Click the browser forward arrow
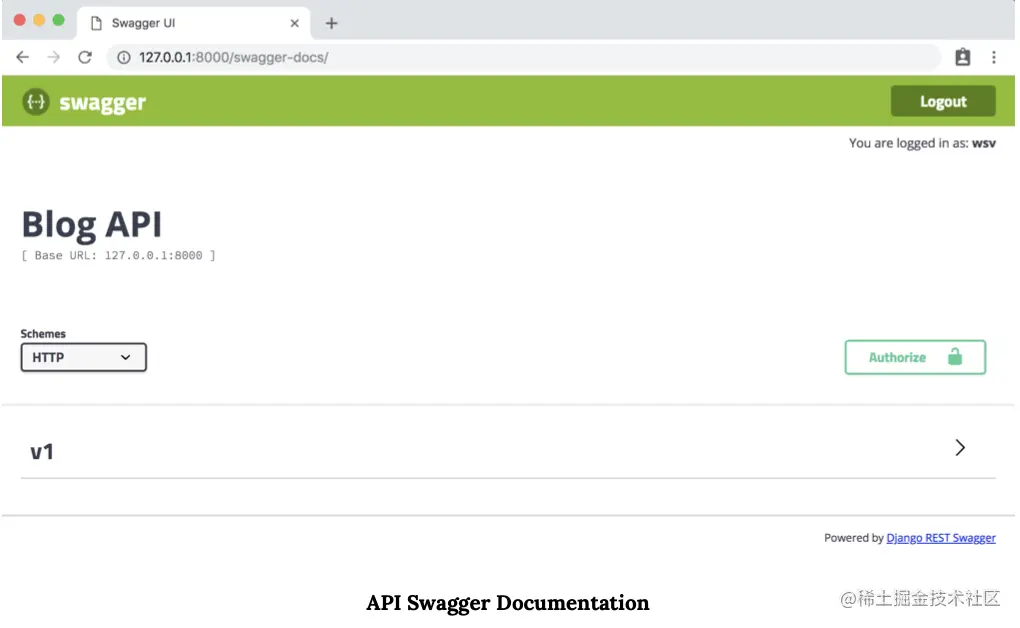1020x628 pixels. click(x=53, y=57)
